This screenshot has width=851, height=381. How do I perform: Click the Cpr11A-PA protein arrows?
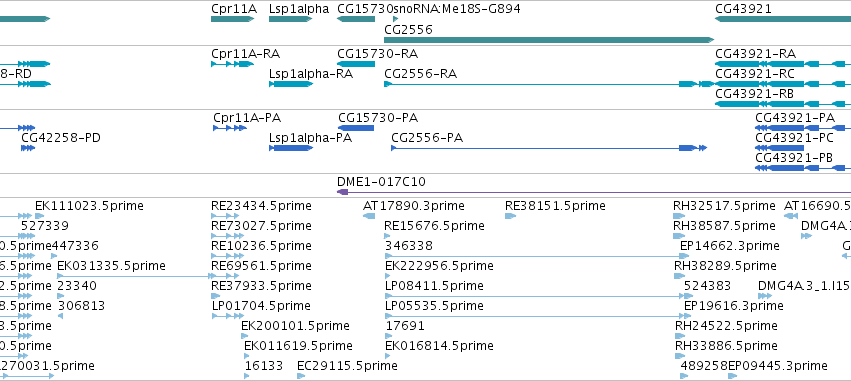(230, 128)
